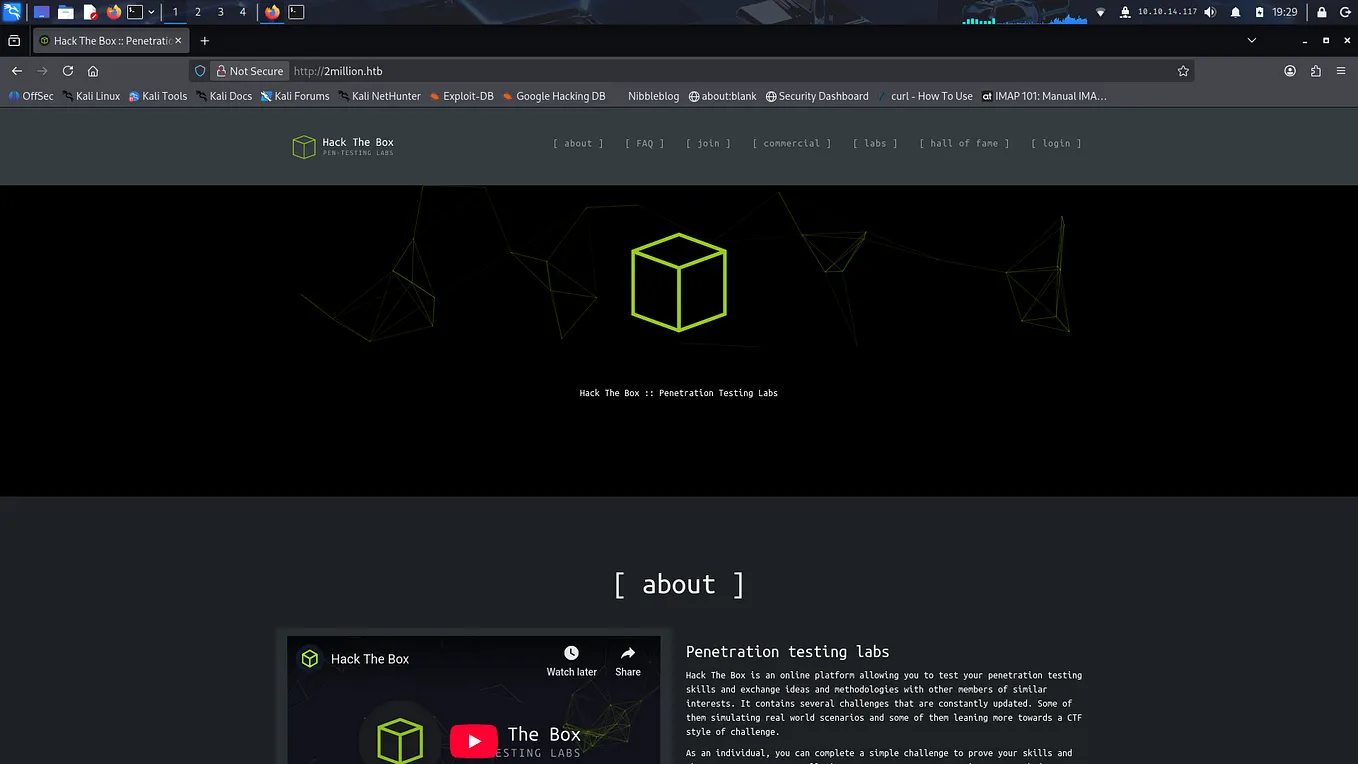Switch to workspace 3 in the panel
The image size is (1358, 764).
click(x=221, y=12)
